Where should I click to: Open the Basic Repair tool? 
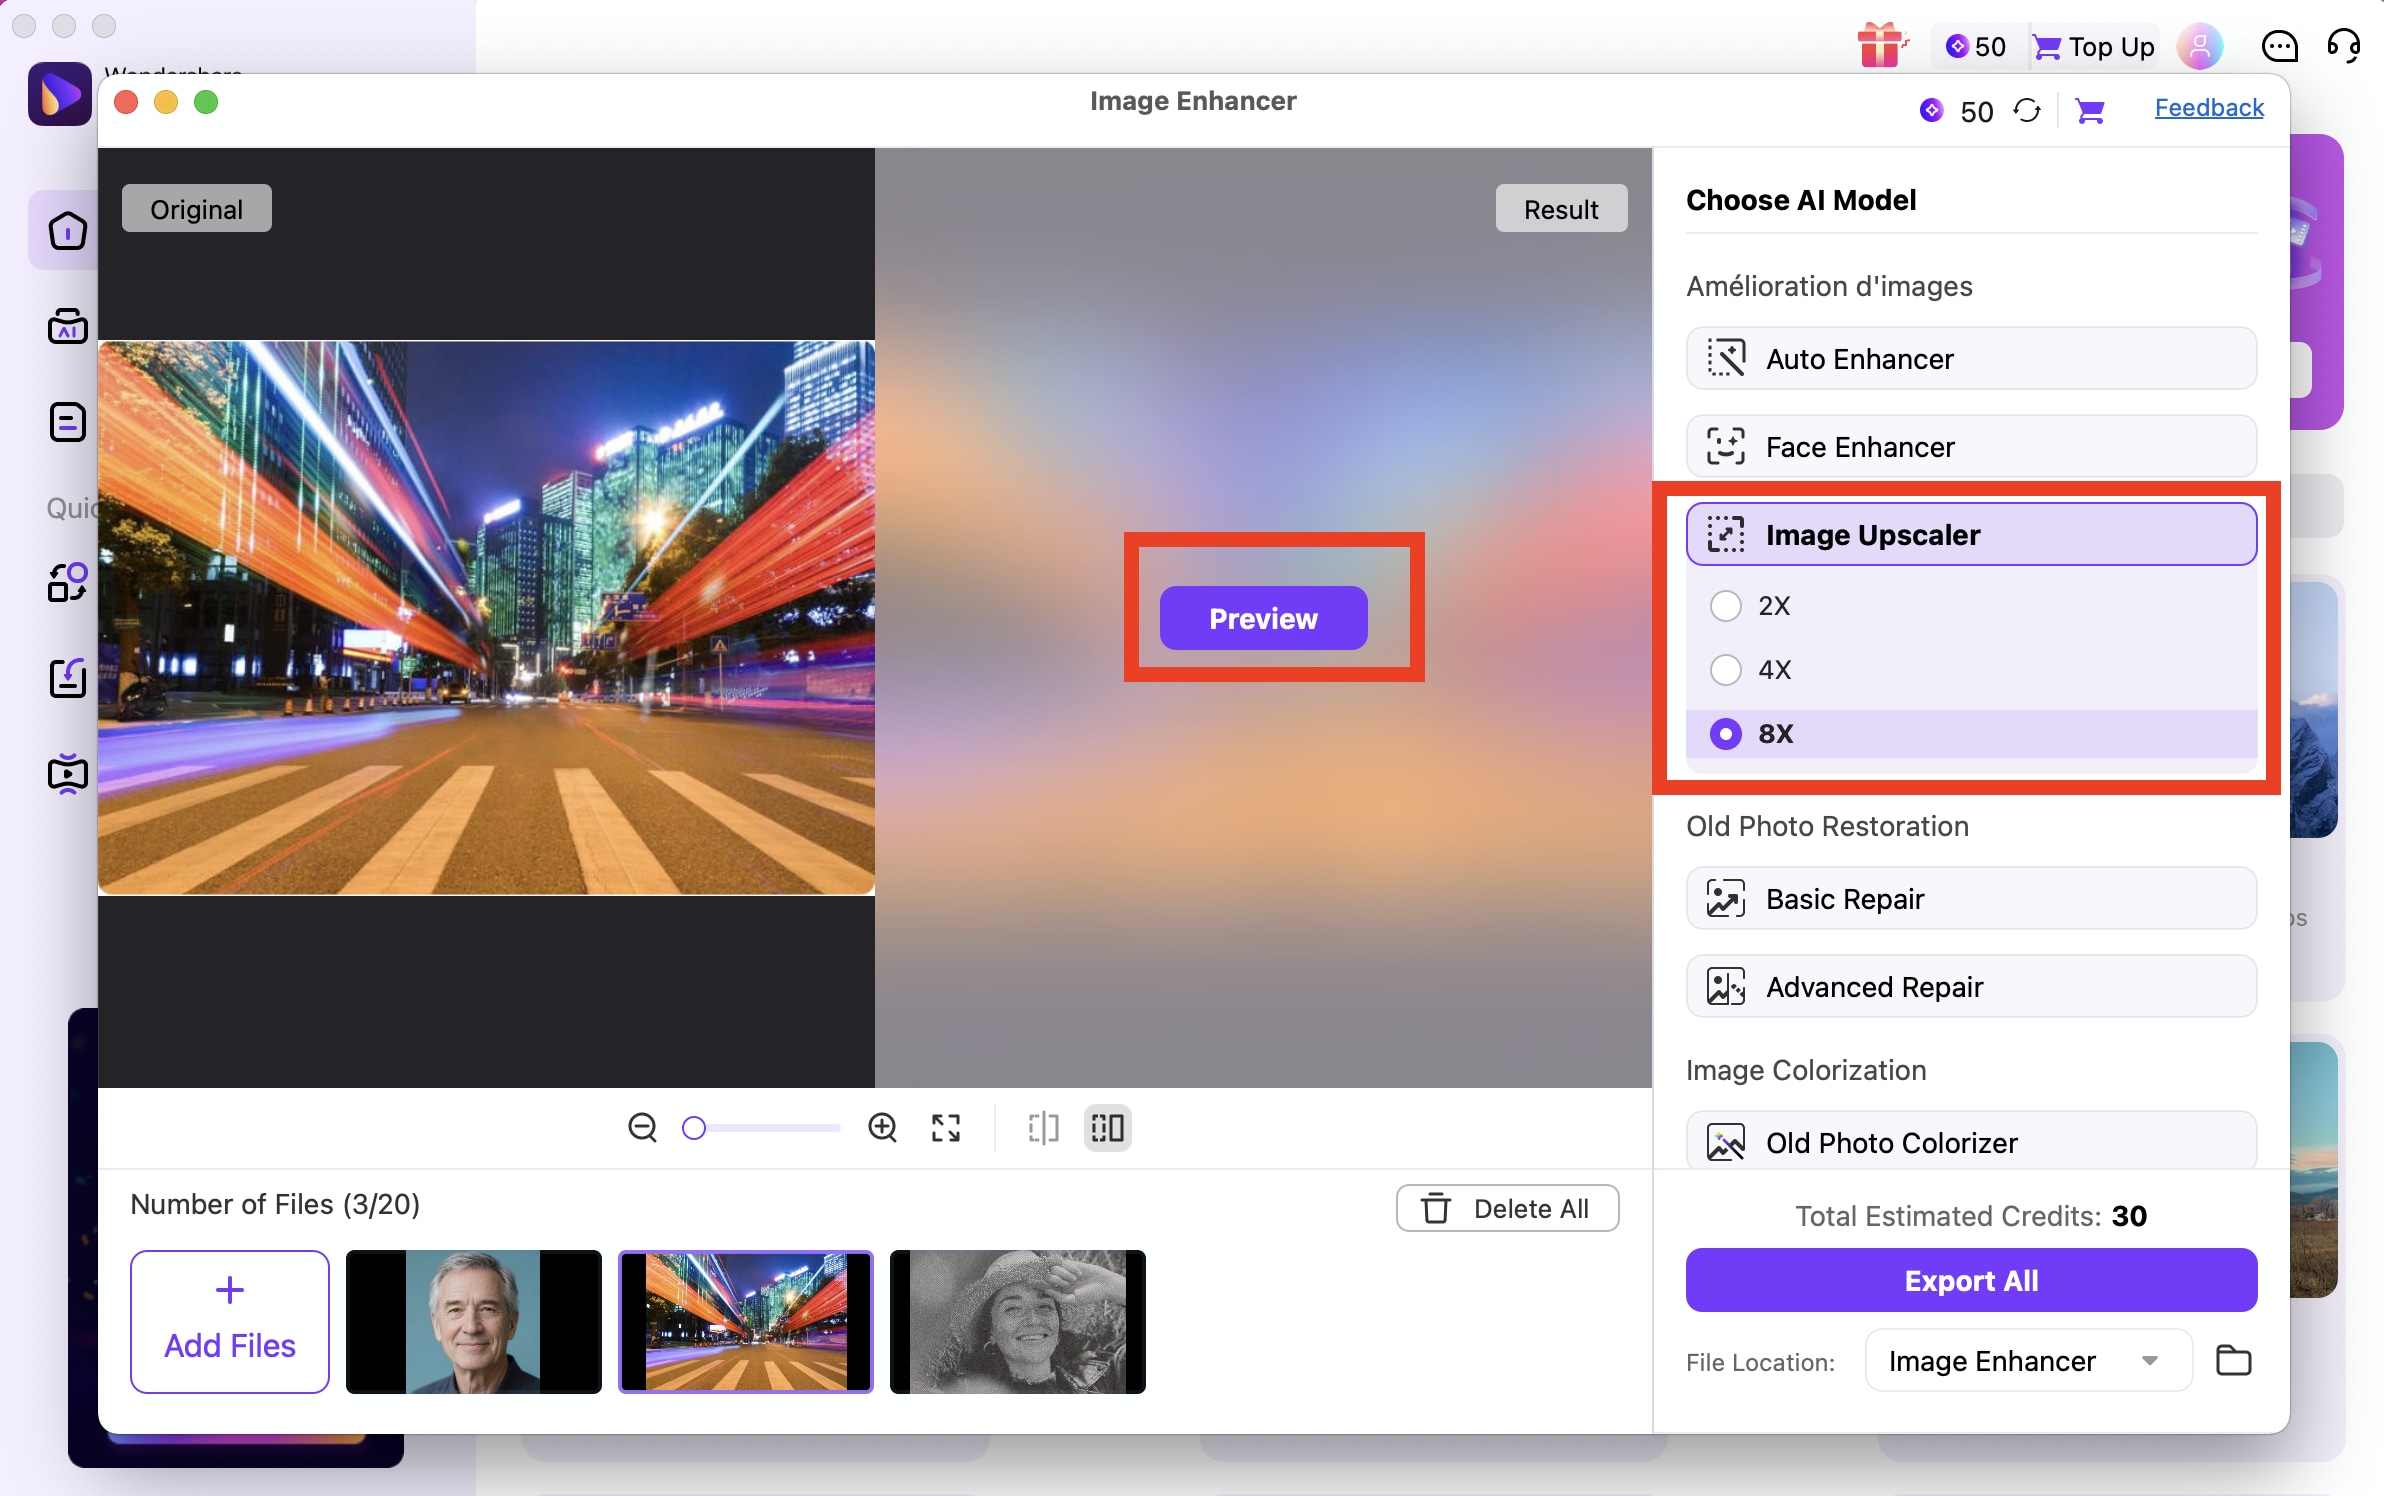point(1969,898)
